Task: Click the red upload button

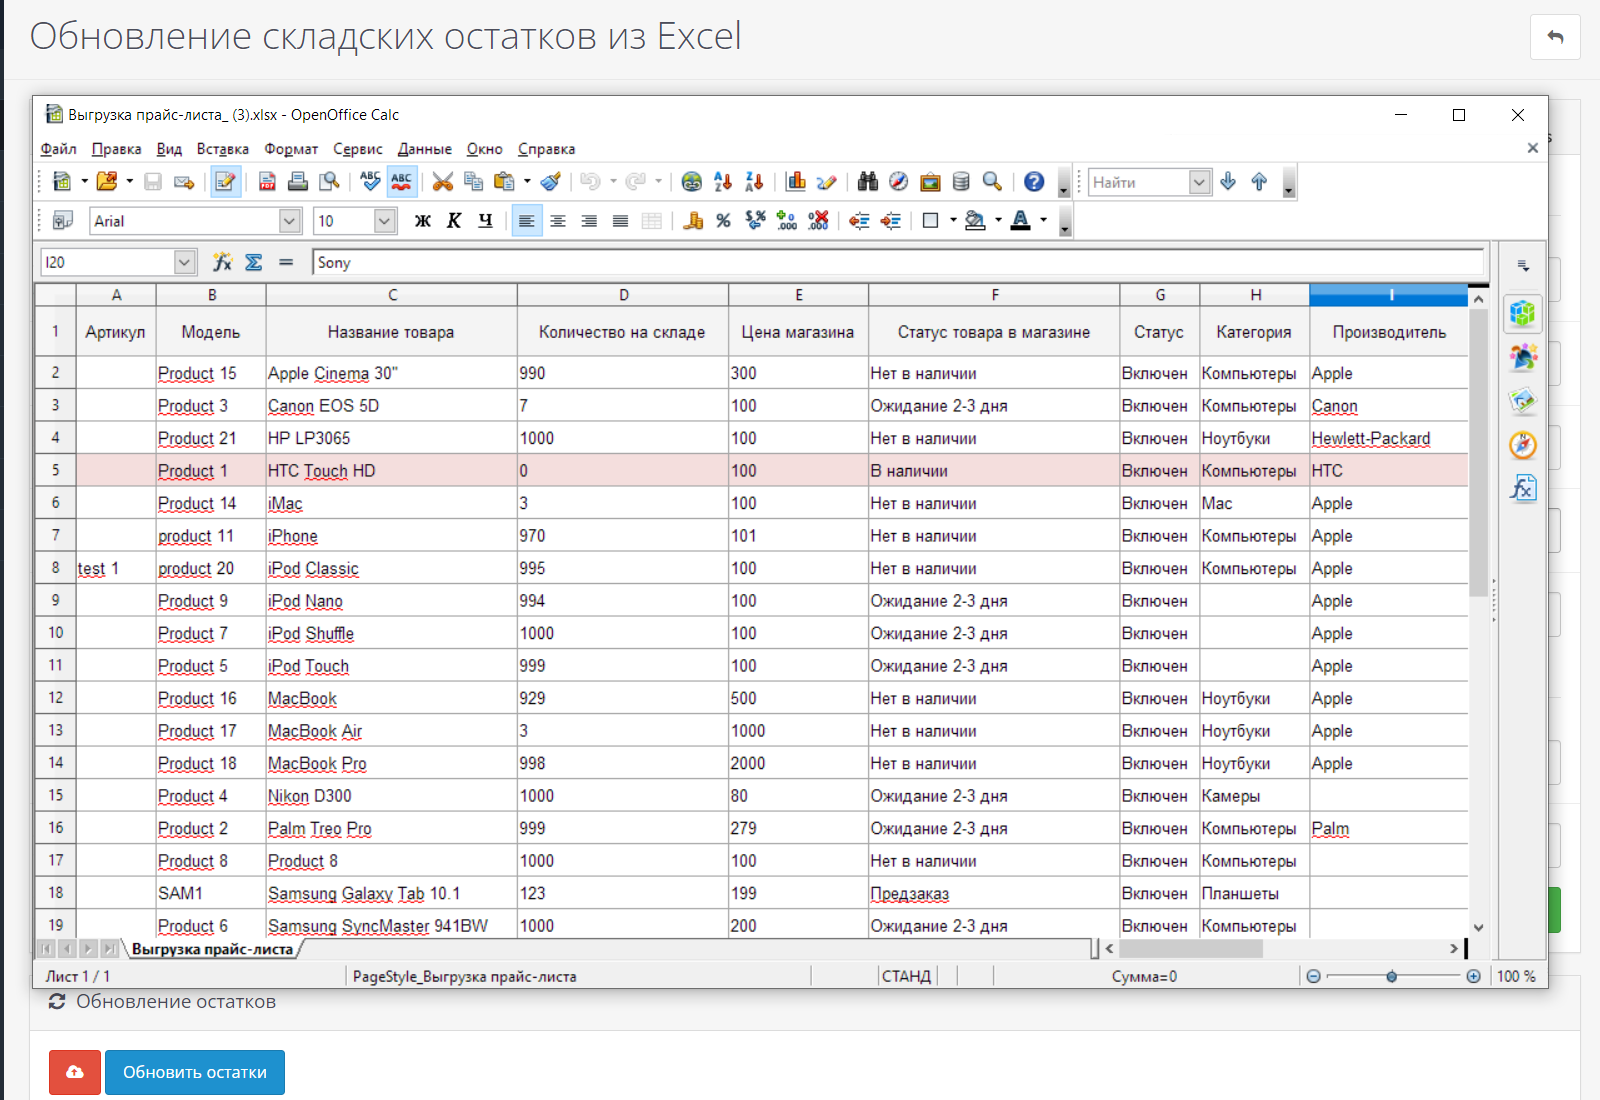Action: [x=75, y=1072]
